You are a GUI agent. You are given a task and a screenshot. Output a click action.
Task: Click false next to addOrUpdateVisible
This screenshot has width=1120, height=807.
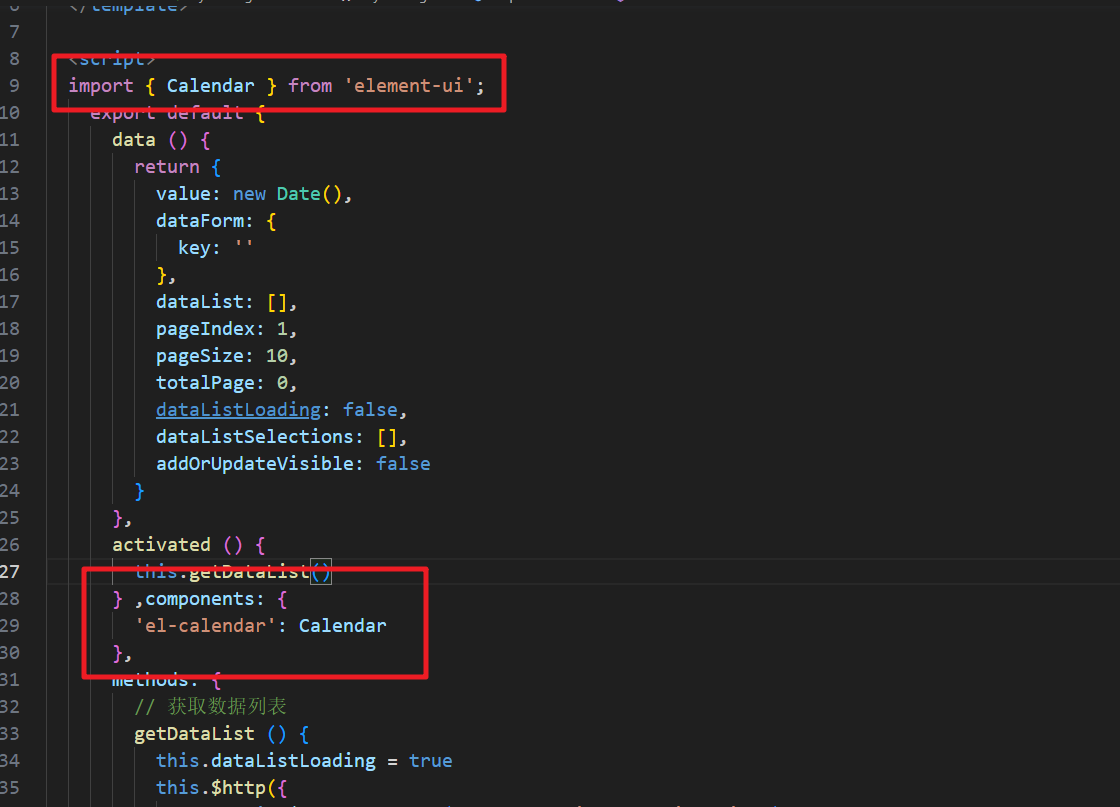[x=402, y=463]
